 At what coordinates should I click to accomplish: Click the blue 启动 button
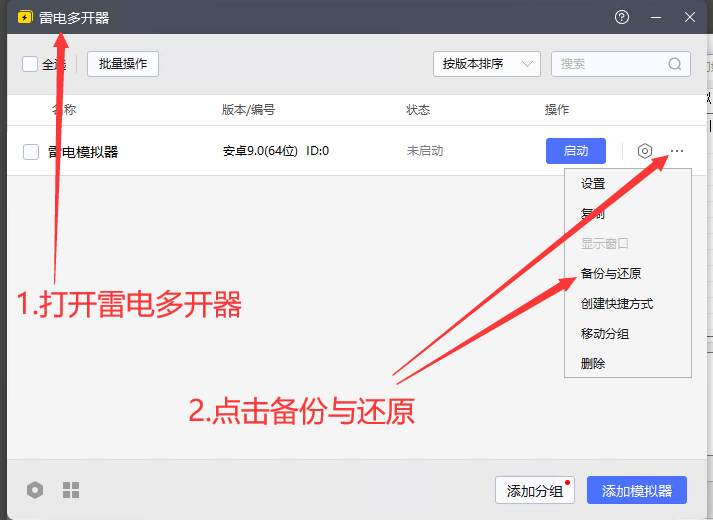click(x=576, y=151)
